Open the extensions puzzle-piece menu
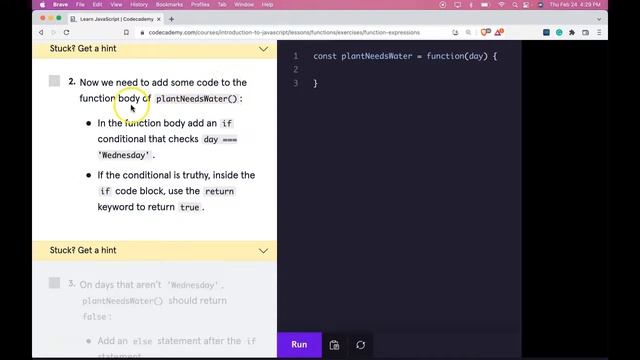640x360 pixels. pyautogui.click(x=572, y=32)
